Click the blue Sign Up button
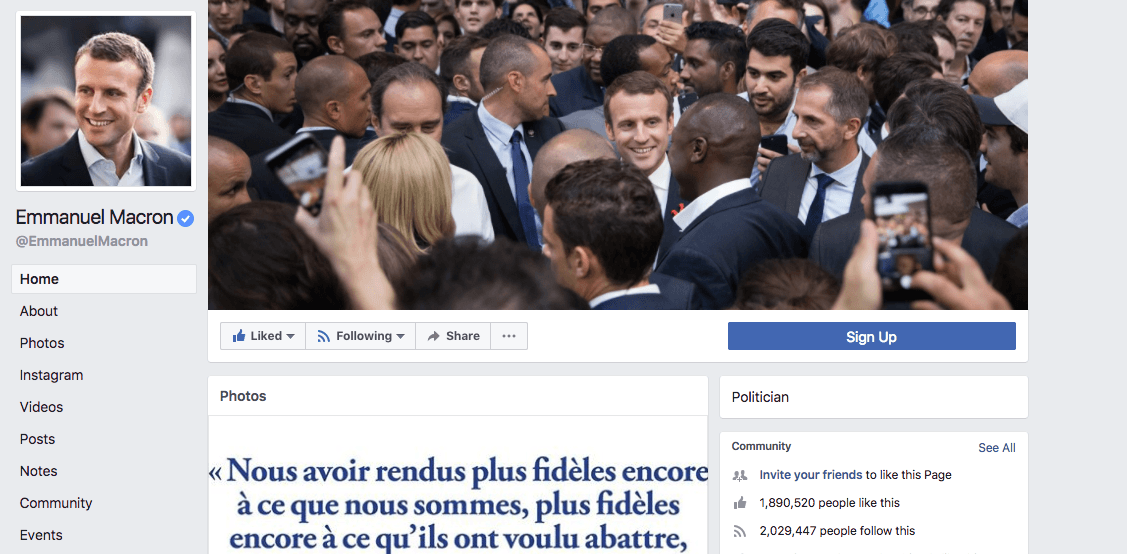Screen dimensions: 1127x554 [x=871, y=336]
